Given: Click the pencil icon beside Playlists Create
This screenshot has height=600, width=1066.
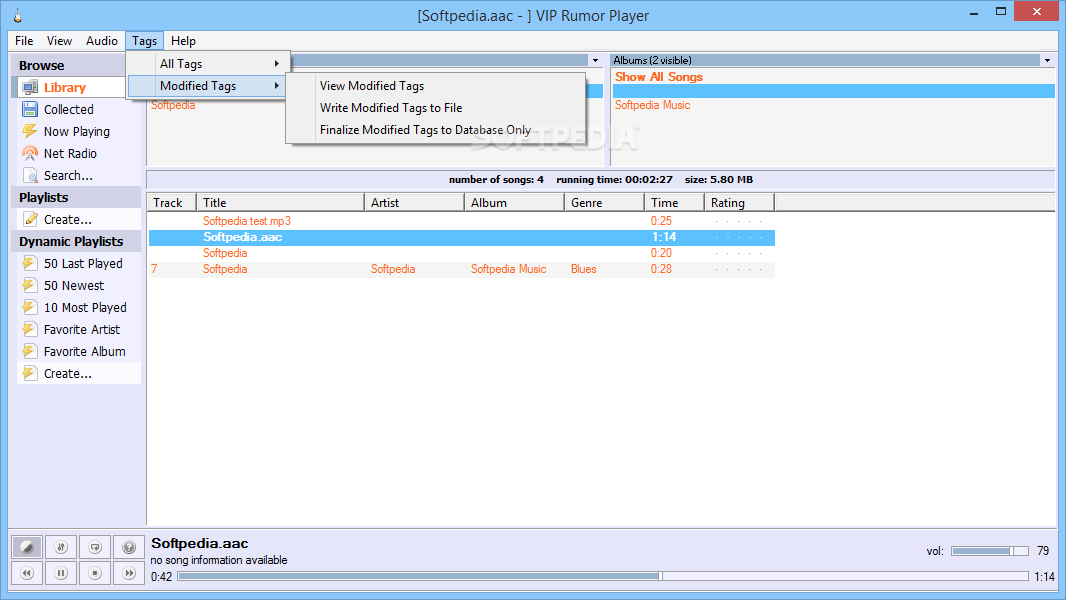Looking at the screenshot, I should pos(30,219).
